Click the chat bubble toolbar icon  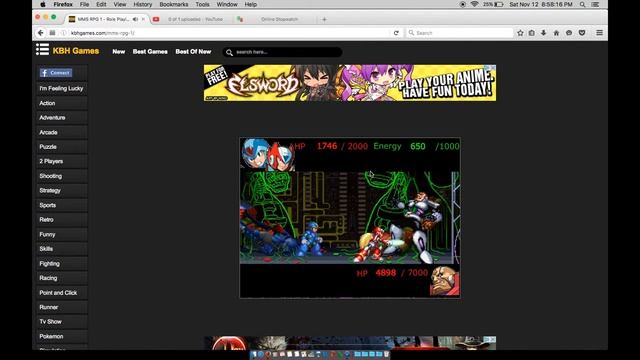pos(569,33)
